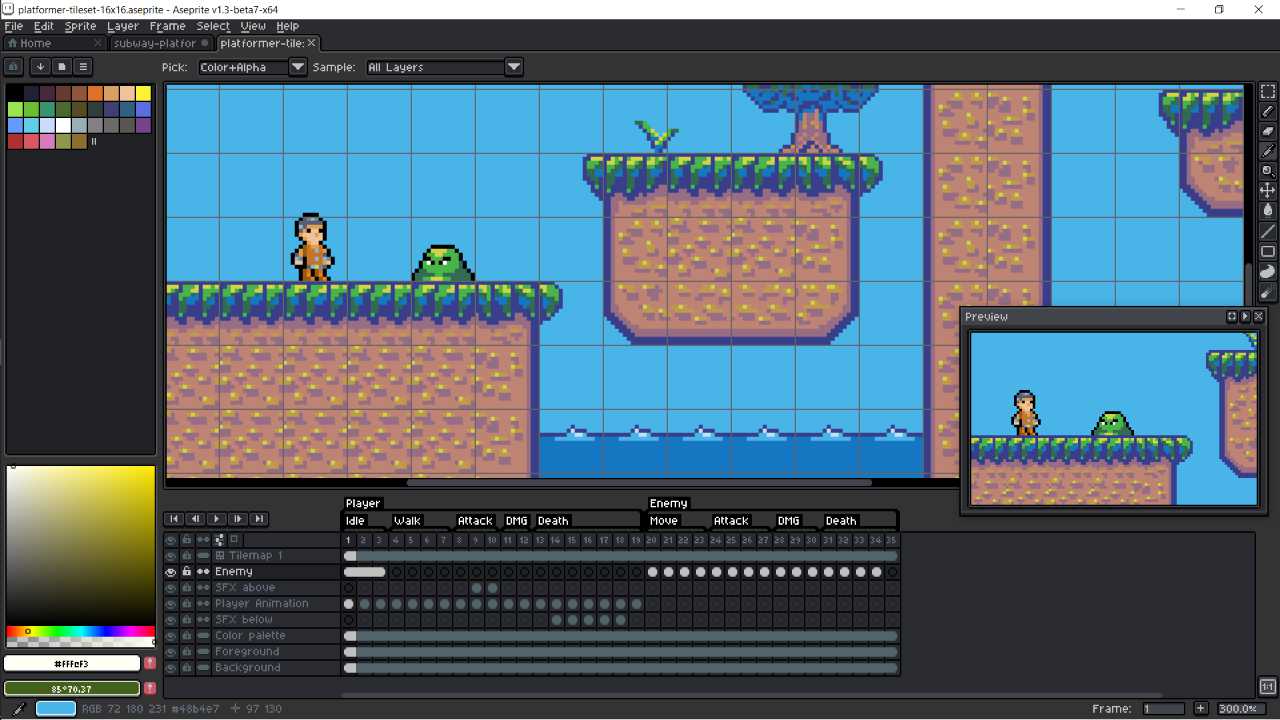Click the background color warning icon
Image resolution: width=1280 pixels, height=720 pixels.
[150, 688]
